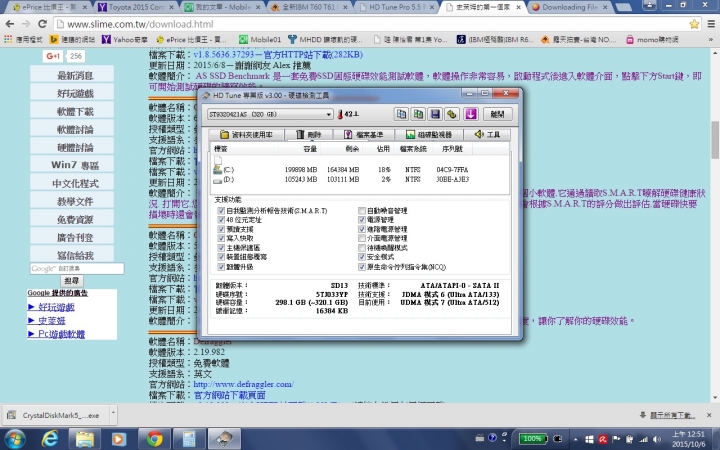This screenshot has width=720, height=450.
Task: Open the ST9320421AS drive selection dropdown
Action: [270, 114]
